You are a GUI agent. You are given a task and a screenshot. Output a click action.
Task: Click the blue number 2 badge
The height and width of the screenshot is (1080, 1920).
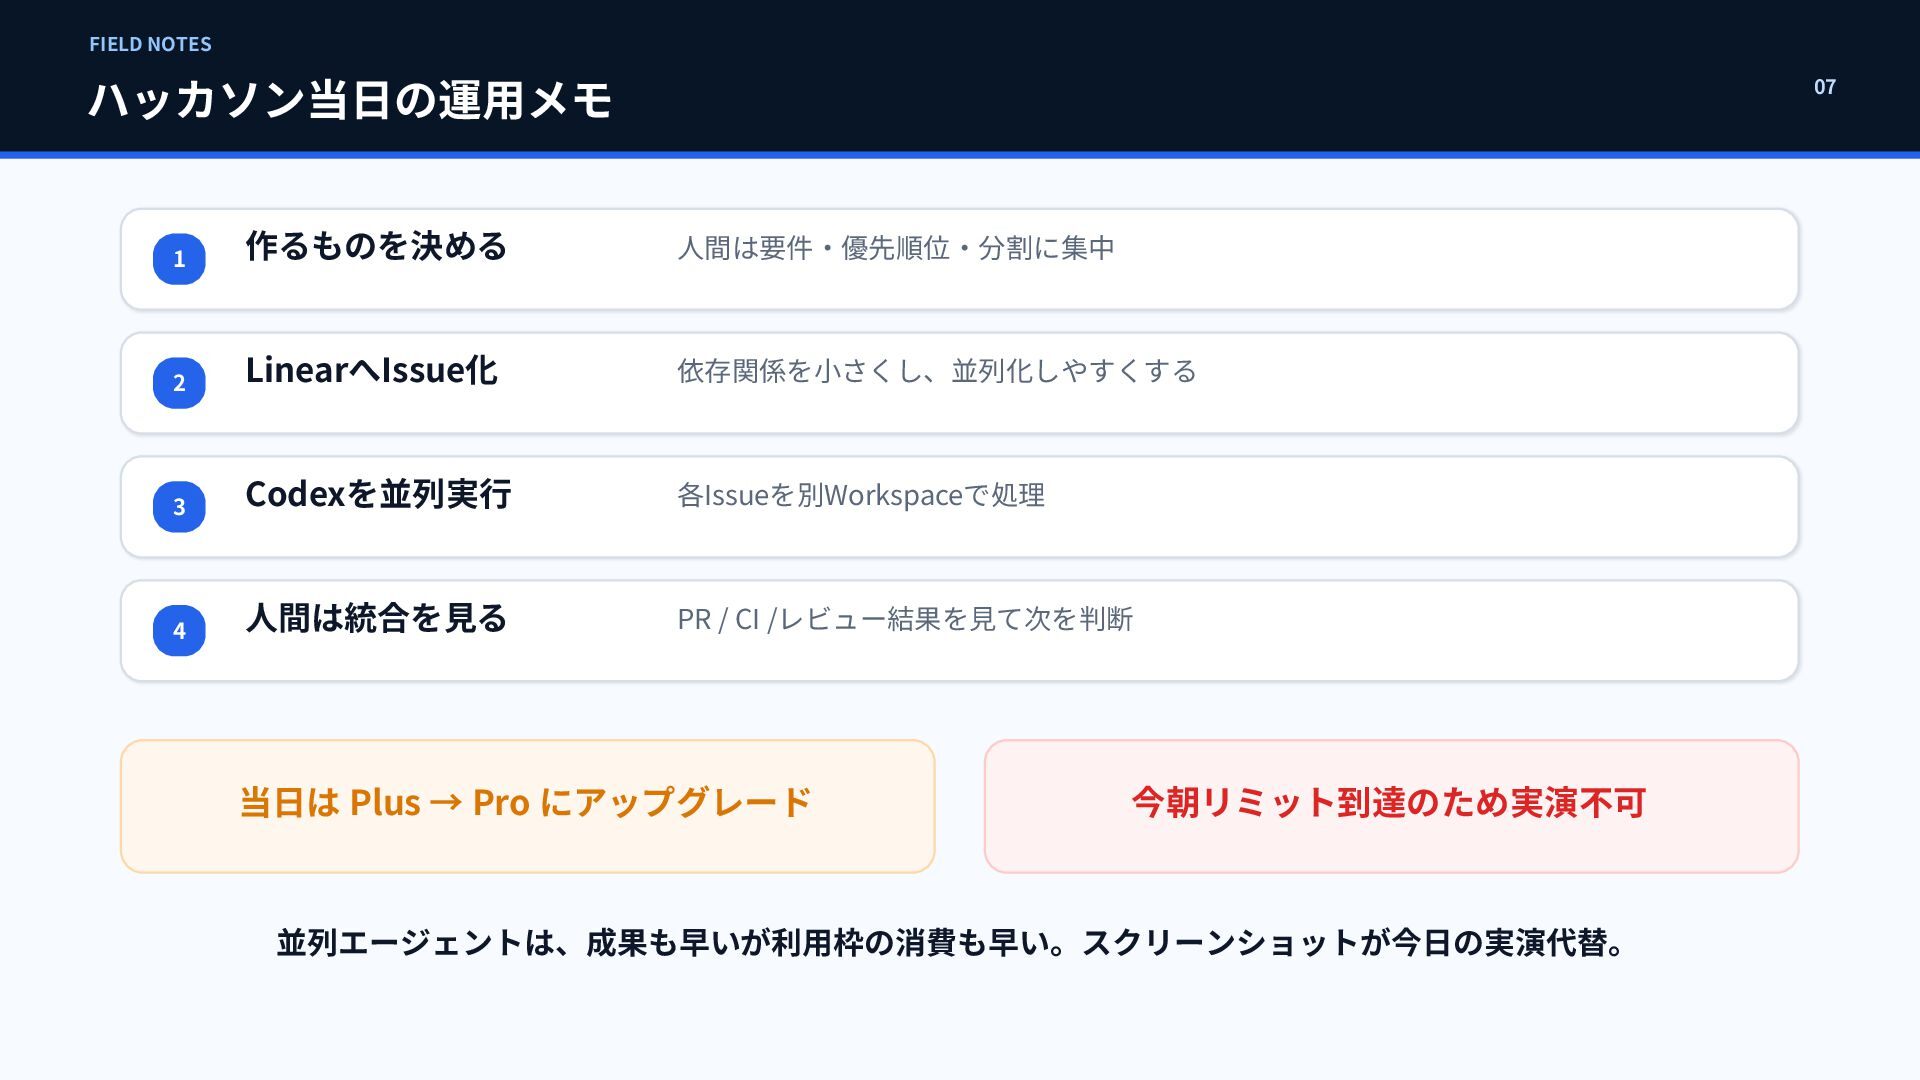tap(179, 383)
